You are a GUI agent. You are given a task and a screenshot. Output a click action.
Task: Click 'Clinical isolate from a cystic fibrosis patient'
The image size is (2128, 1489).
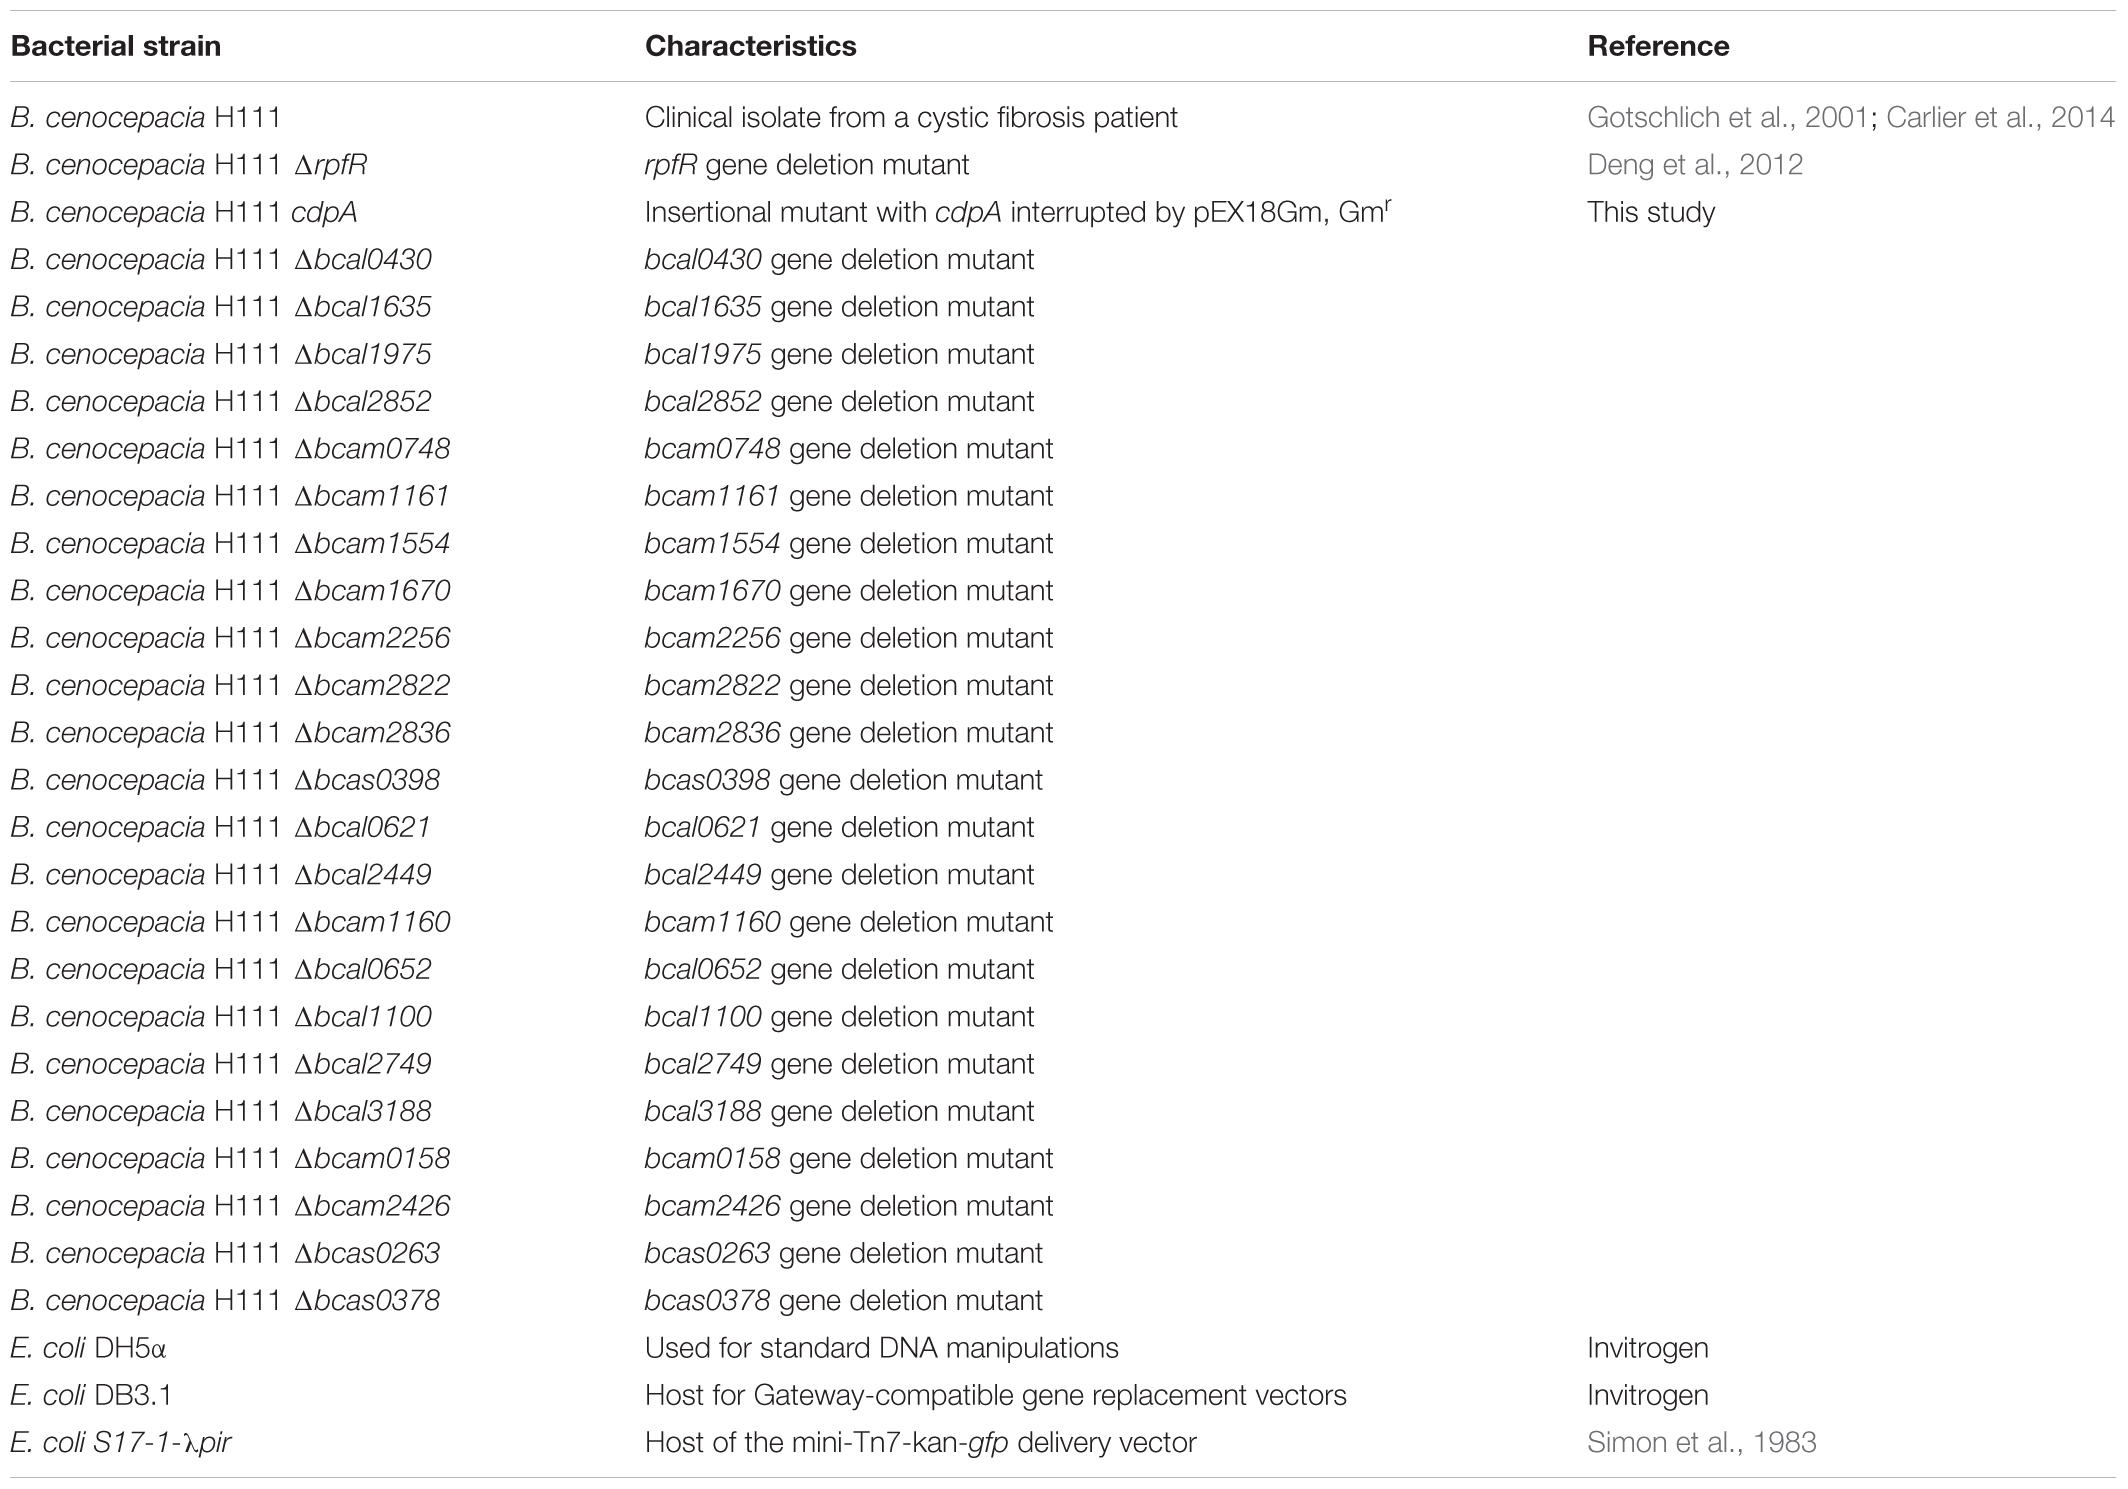point(911,117)
